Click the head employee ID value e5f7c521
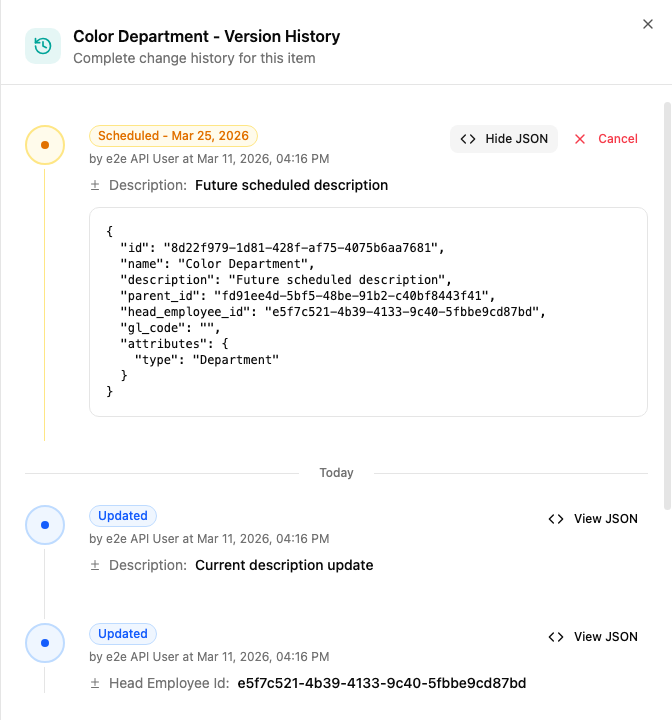This screenshot has width=672, height=720. tap(381, 683)
